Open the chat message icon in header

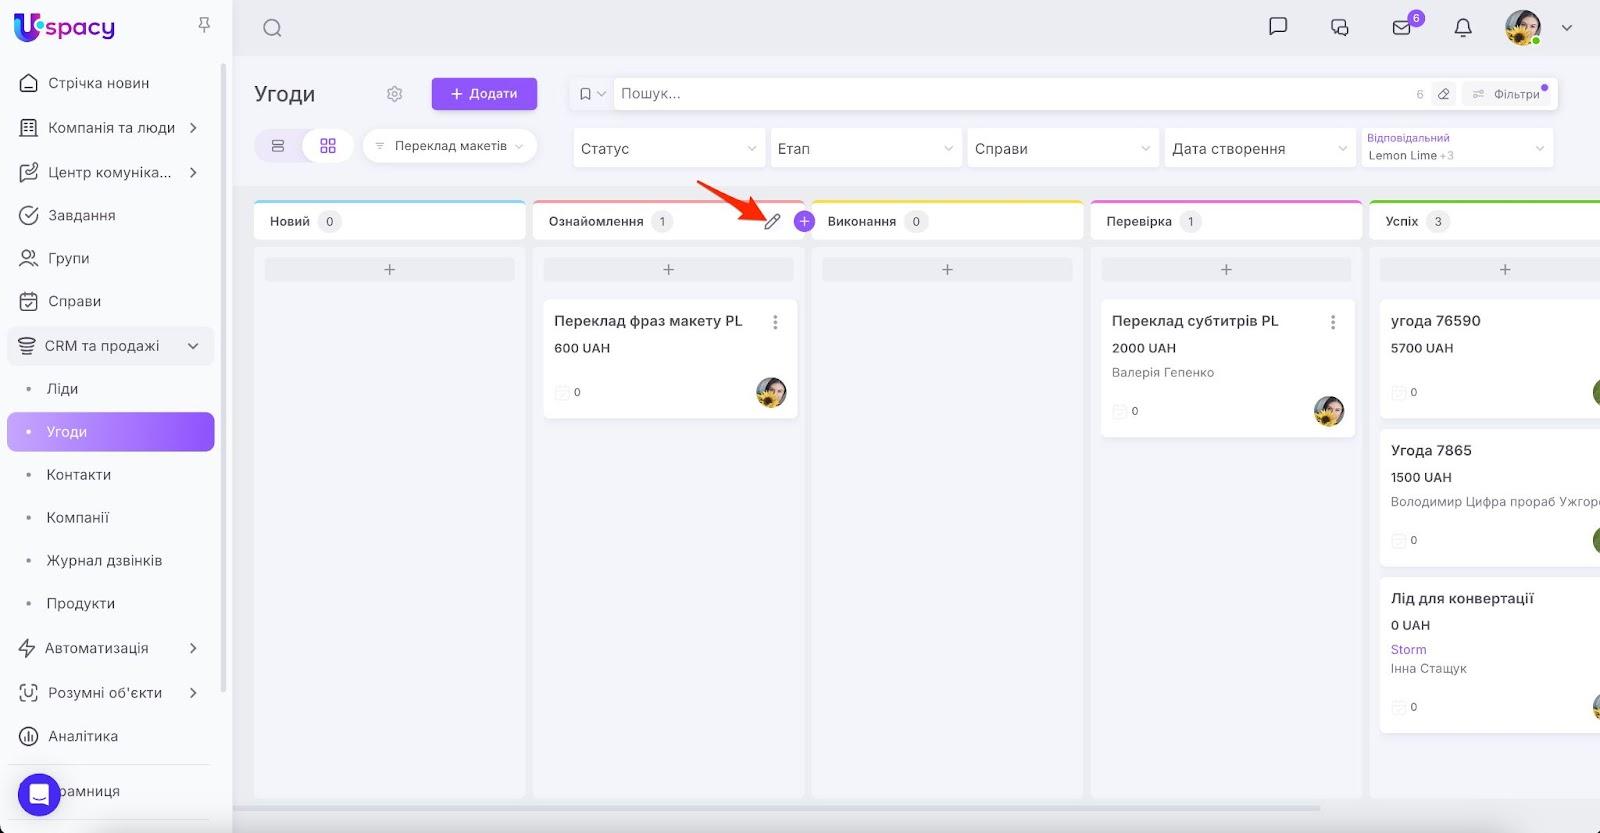pos(1278,27)
